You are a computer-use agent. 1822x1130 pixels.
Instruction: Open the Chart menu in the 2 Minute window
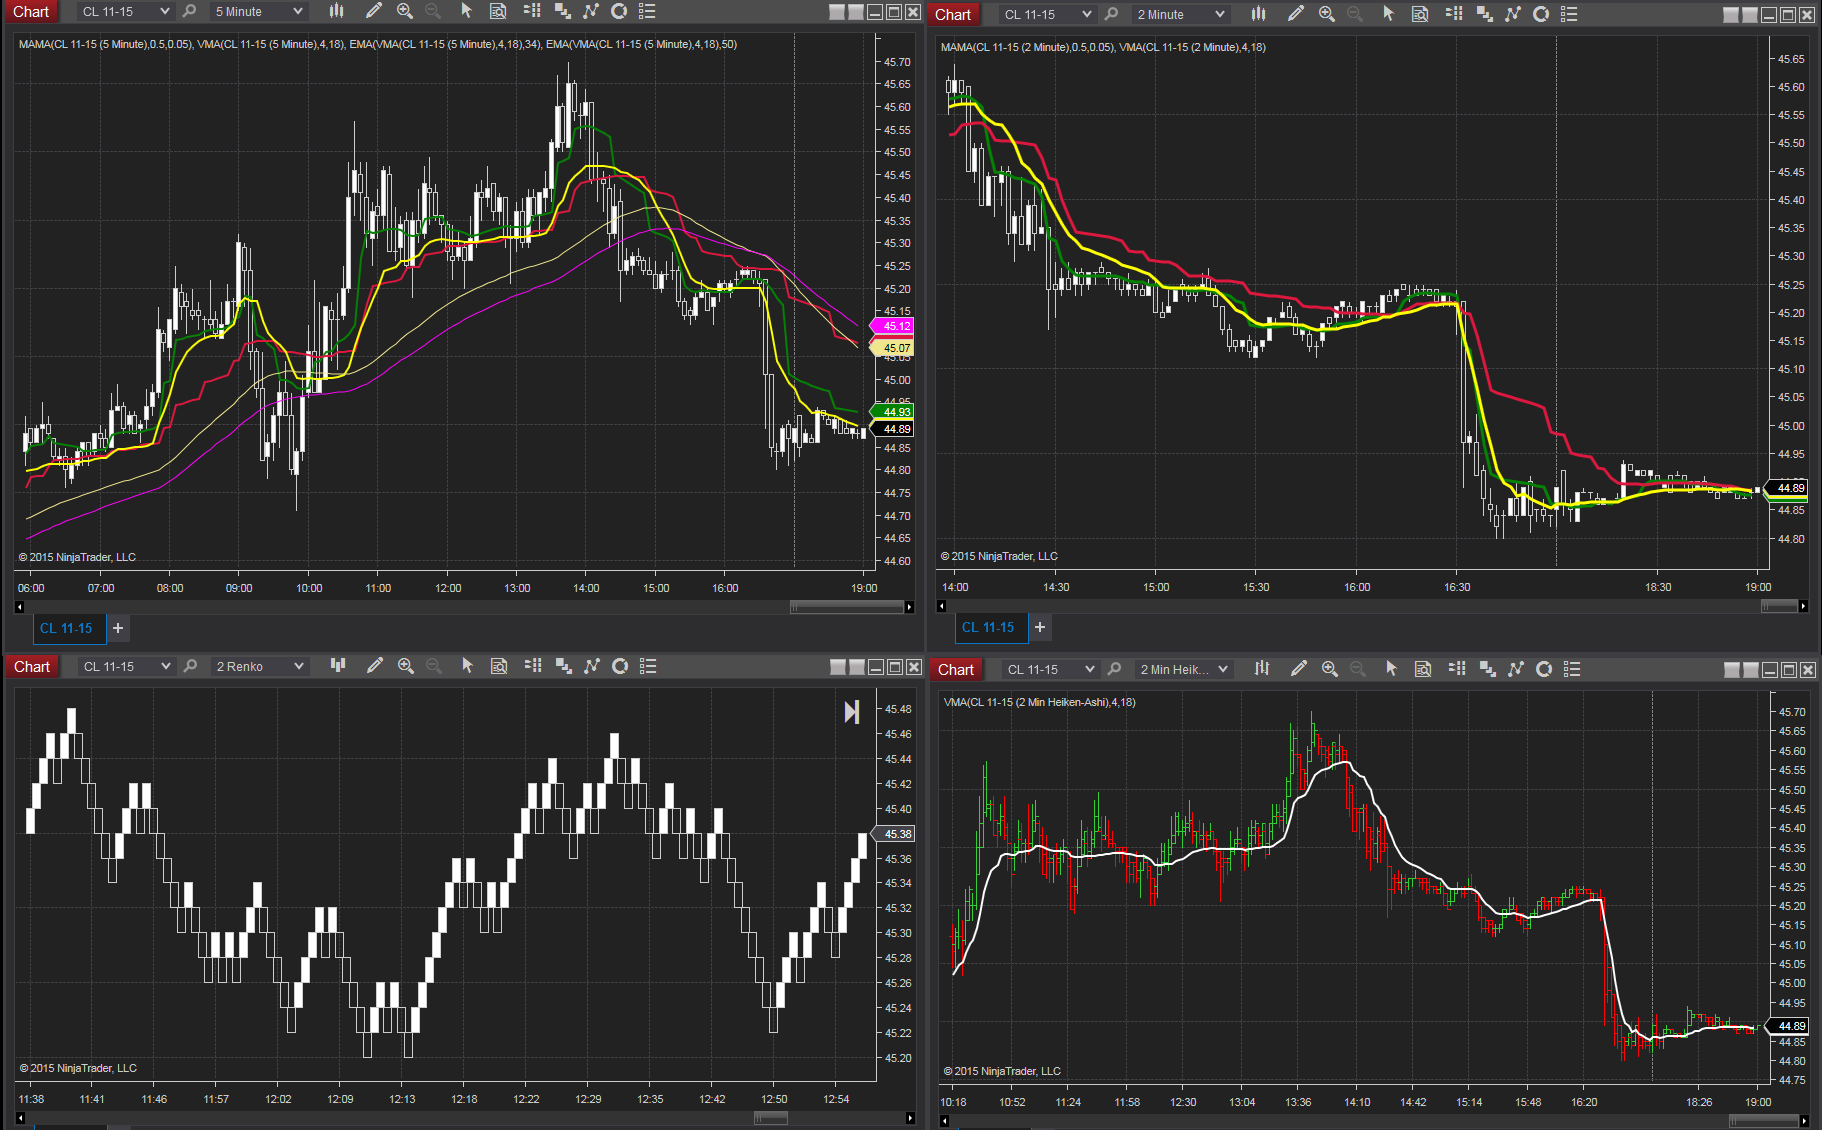[953, 15]
